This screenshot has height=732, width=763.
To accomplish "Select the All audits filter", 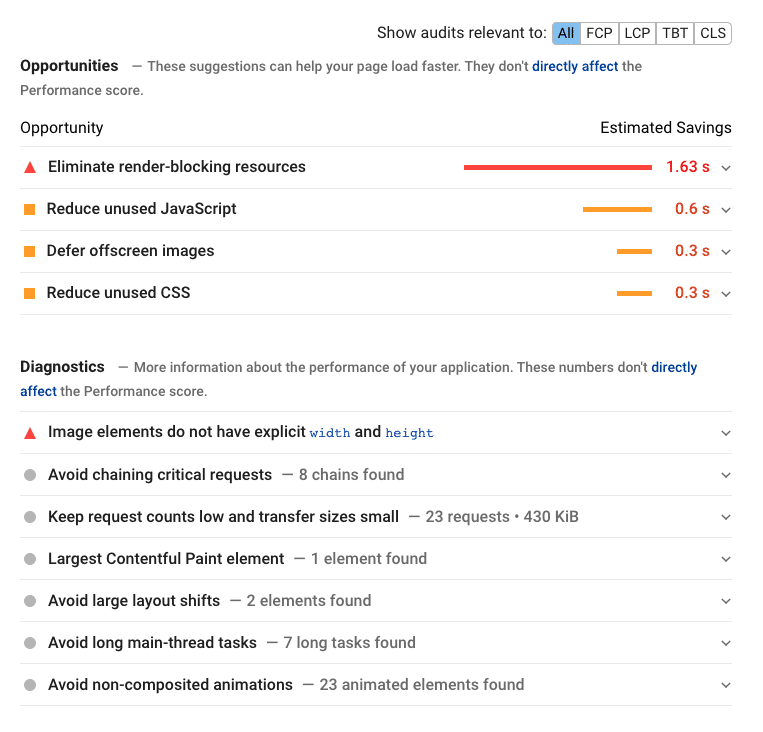I will pyautogui.click(x=566, y=33).
